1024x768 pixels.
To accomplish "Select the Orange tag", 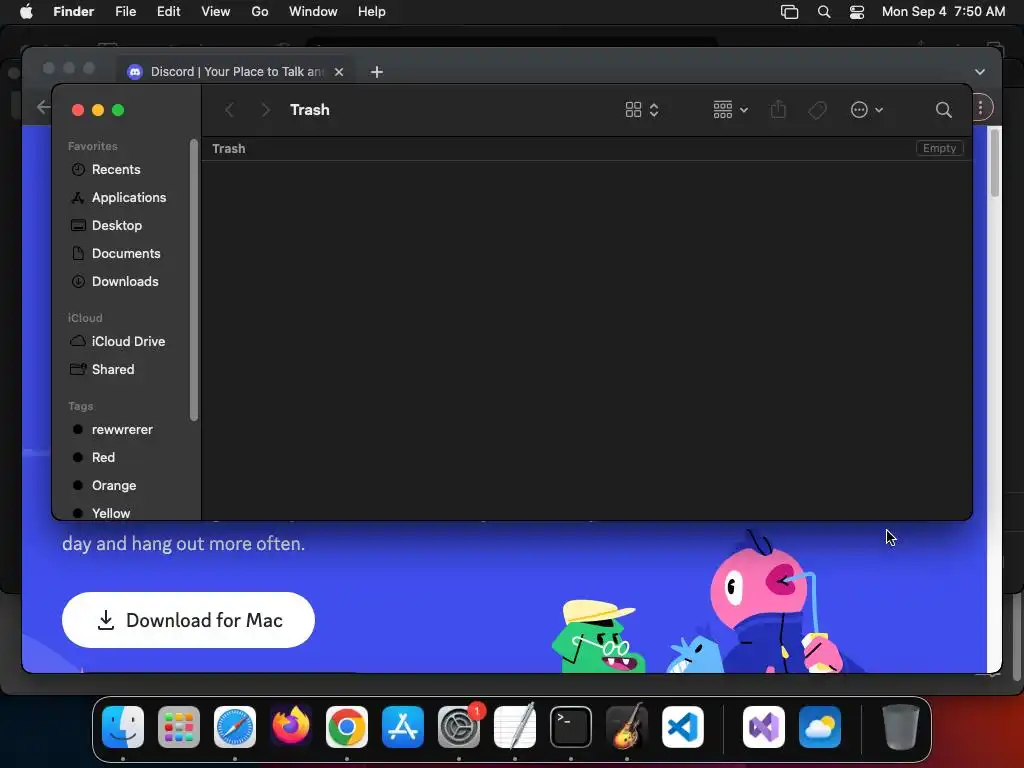I will click(104, 486).
